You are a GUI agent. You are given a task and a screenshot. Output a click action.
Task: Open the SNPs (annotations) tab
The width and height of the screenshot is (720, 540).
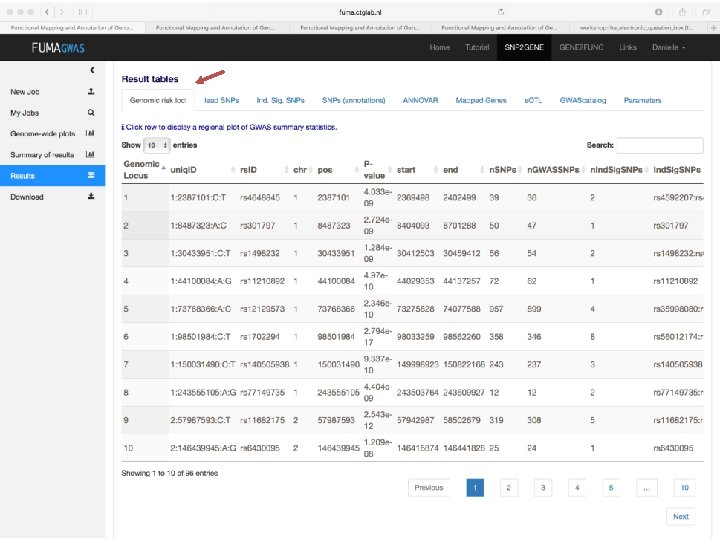click(x=354, y=100)
